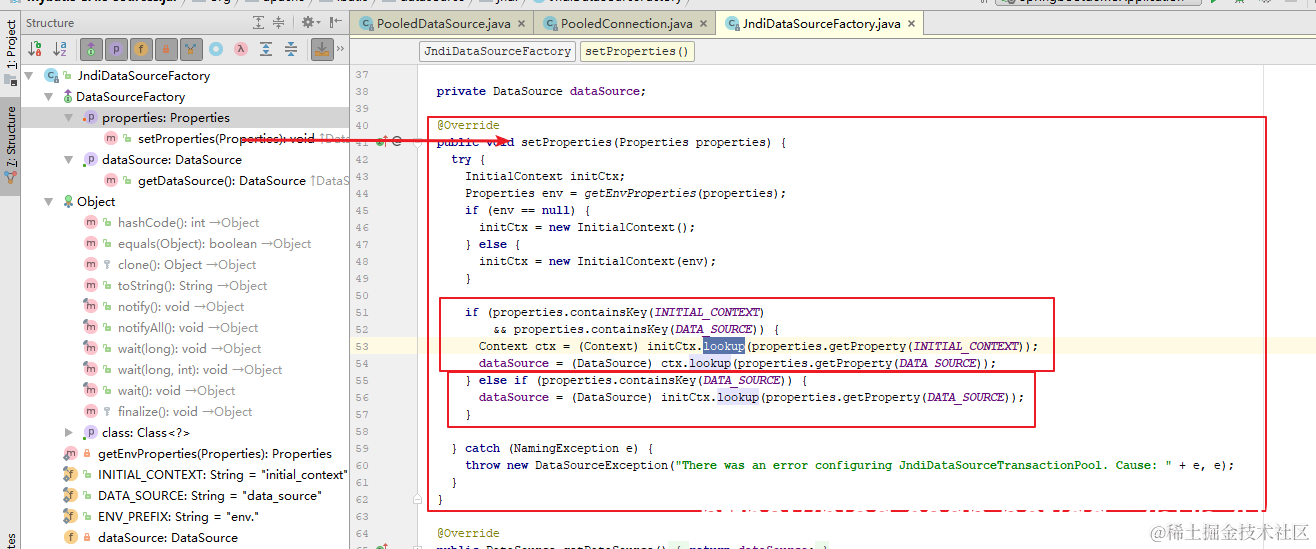Viewport: 1316px width, 549px height.
Task: Select dataSource: DataSource field at bottom
Action: point(168,538)
